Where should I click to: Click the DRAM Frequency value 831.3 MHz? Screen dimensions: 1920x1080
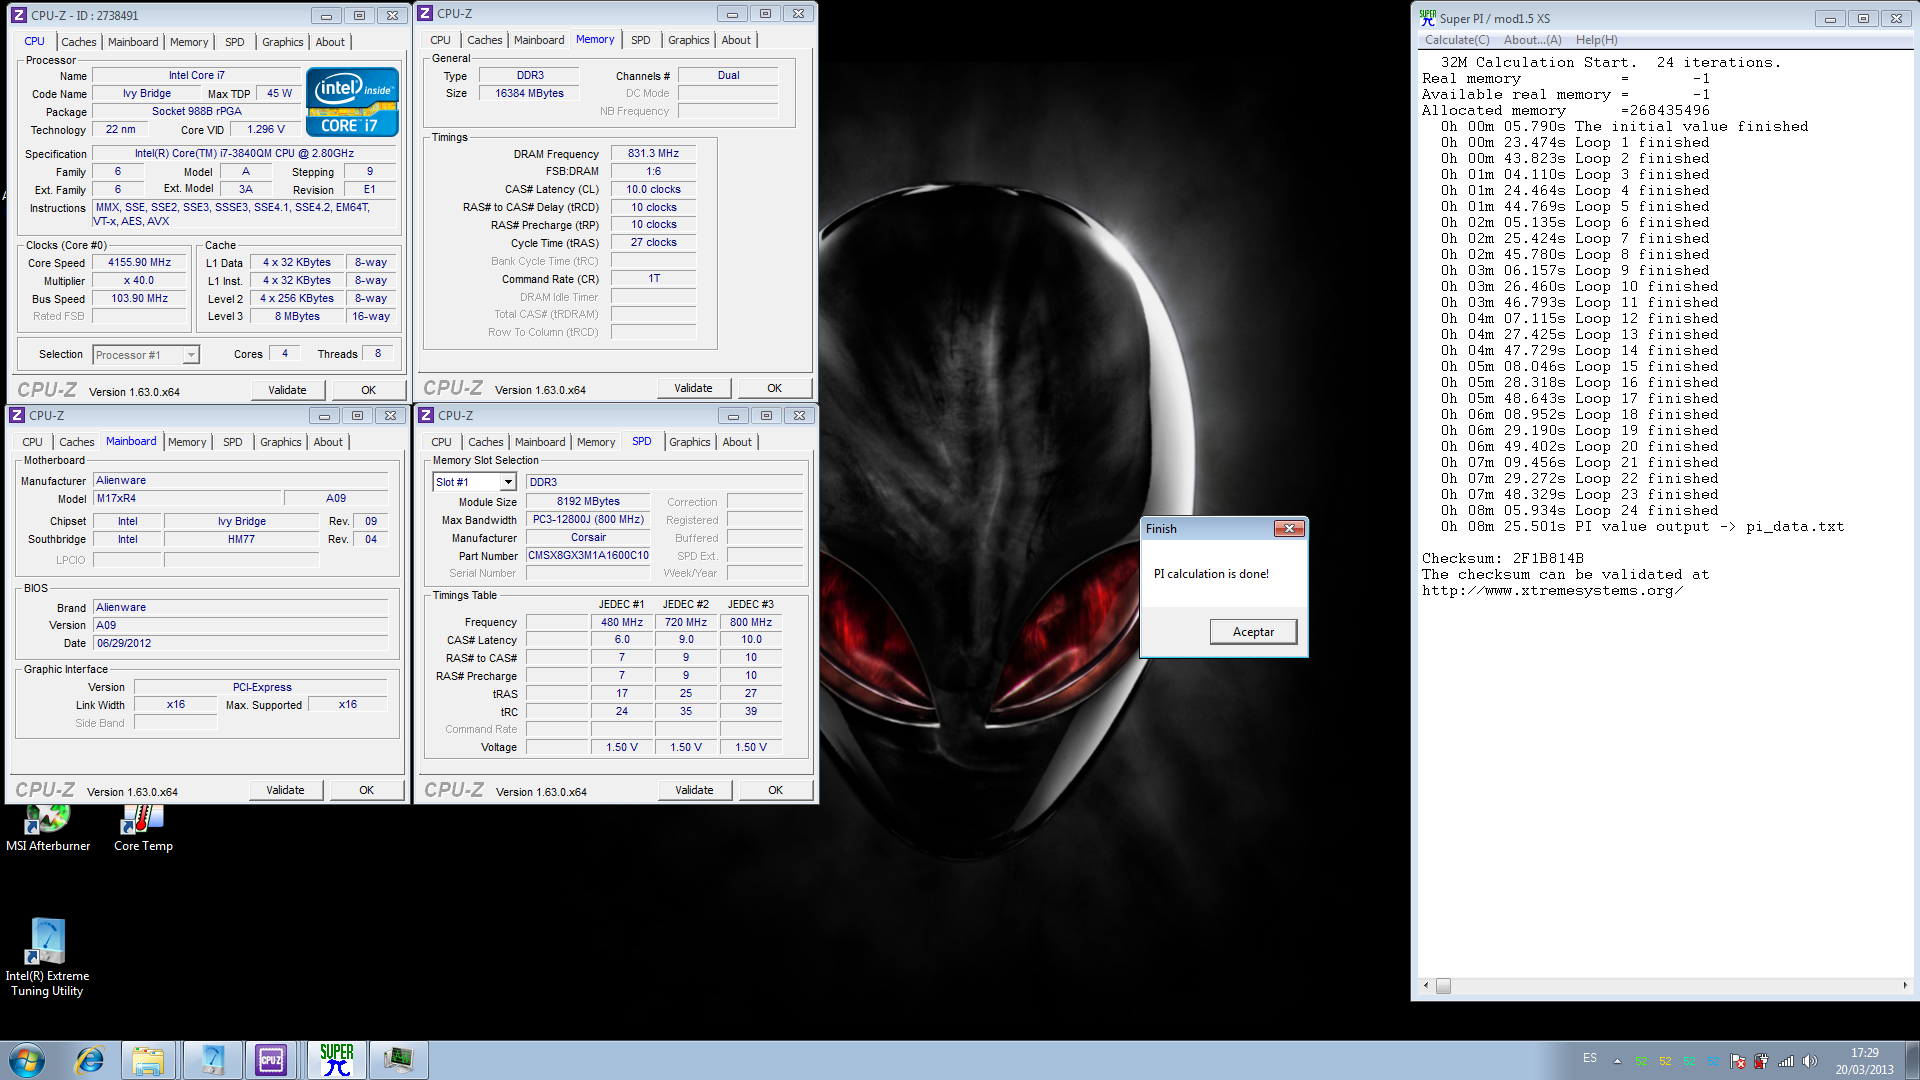[653, 154]
